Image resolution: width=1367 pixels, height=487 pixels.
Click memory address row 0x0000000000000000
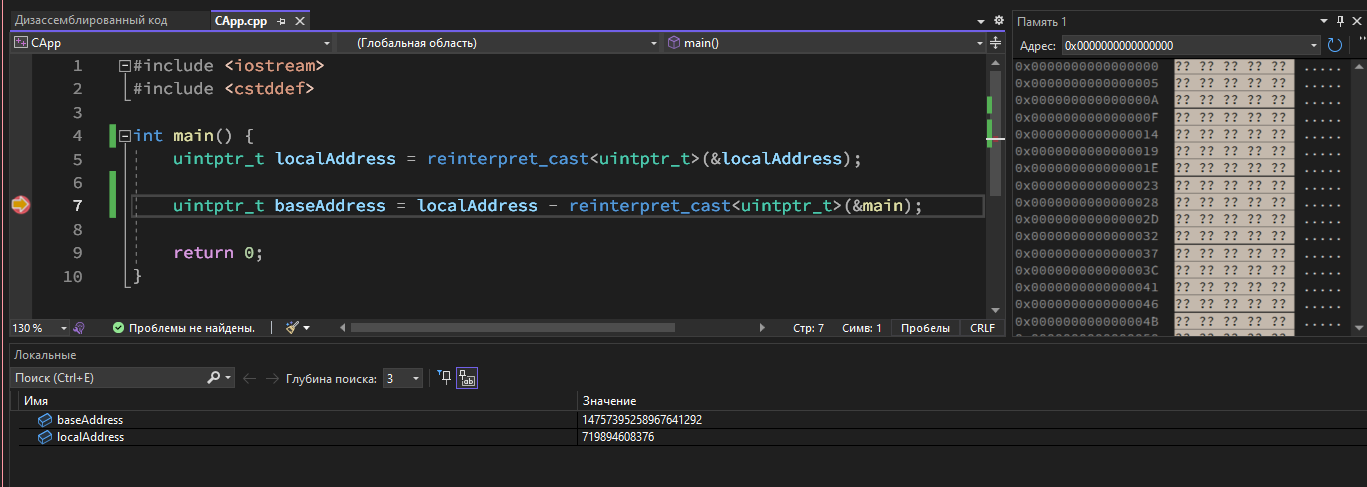click(1087, 66)
